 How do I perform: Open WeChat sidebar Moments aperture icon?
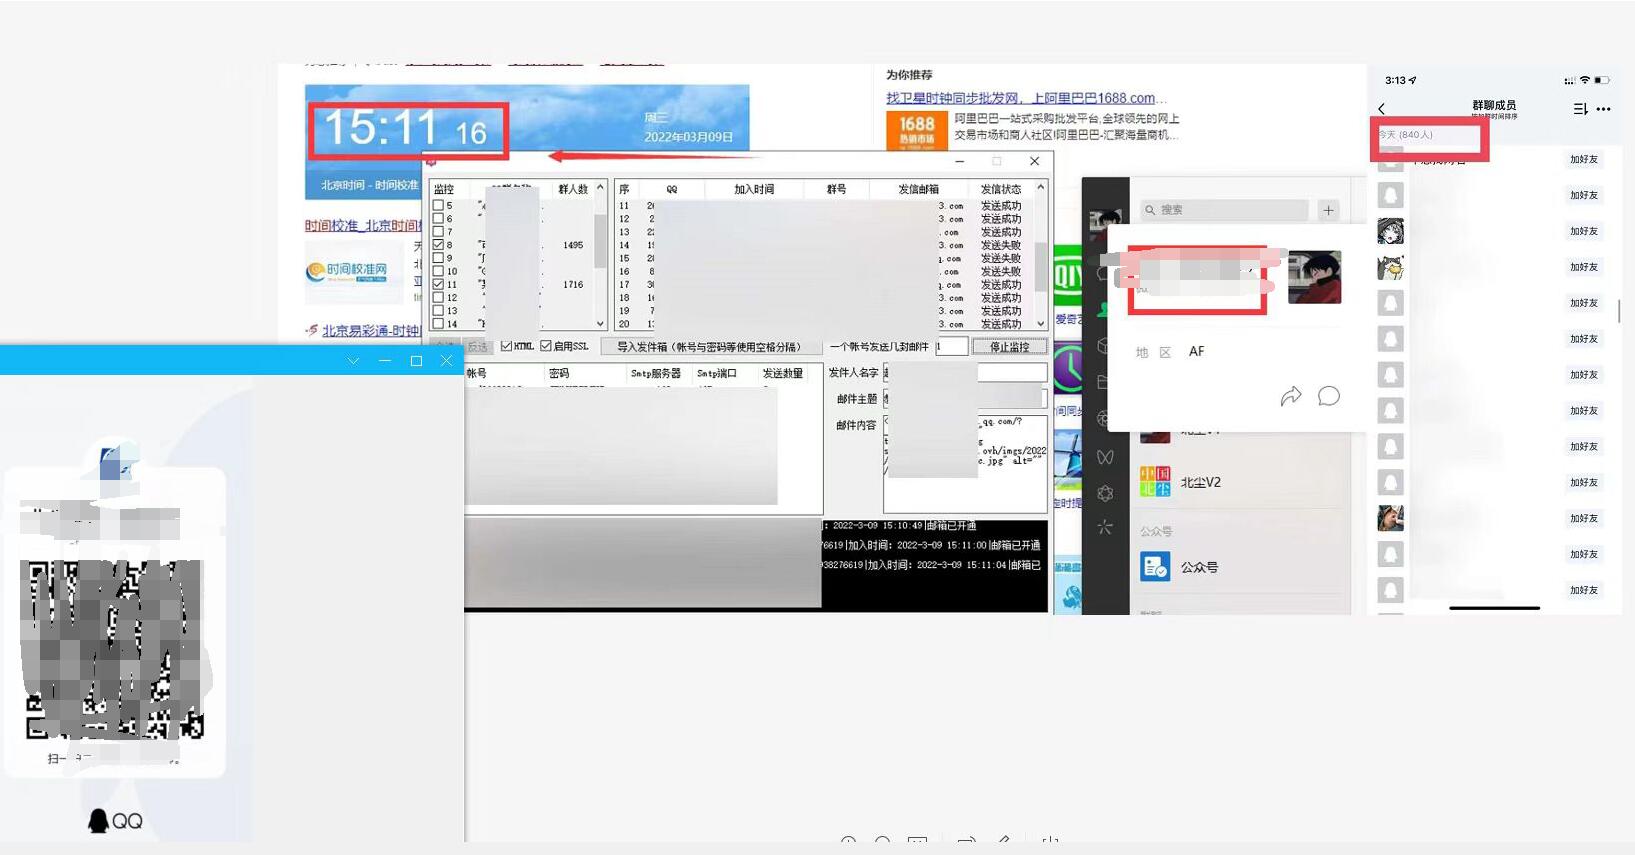click(1103, 419)
